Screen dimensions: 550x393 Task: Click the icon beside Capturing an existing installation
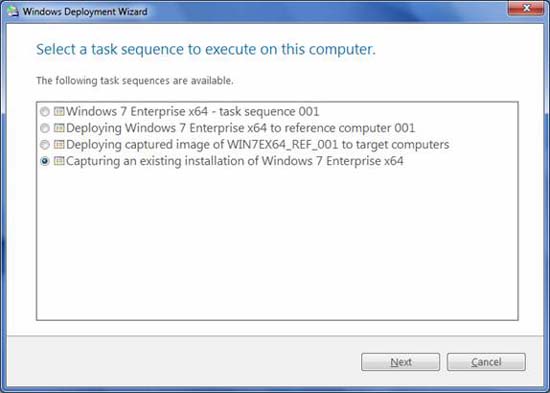tap(59, 161)
